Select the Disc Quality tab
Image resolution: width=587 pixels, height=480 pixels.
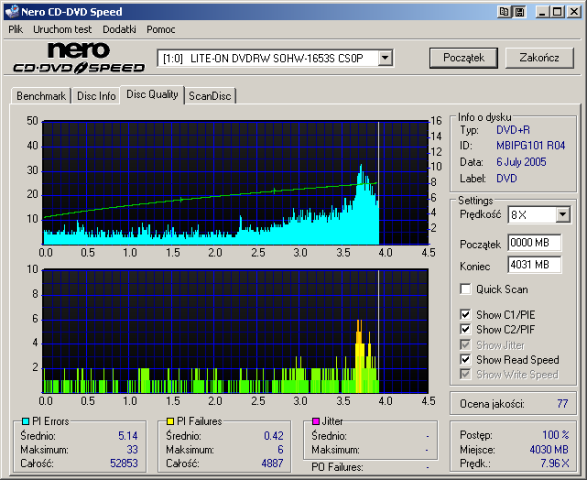click(x=152, y=94)
